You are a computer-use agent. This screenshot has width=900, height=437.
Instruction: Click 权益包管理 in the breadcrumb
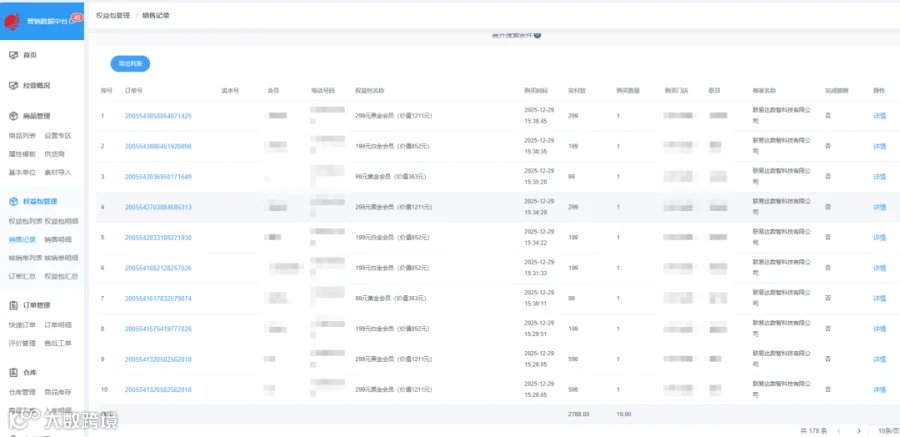click(x=113, y=16)
